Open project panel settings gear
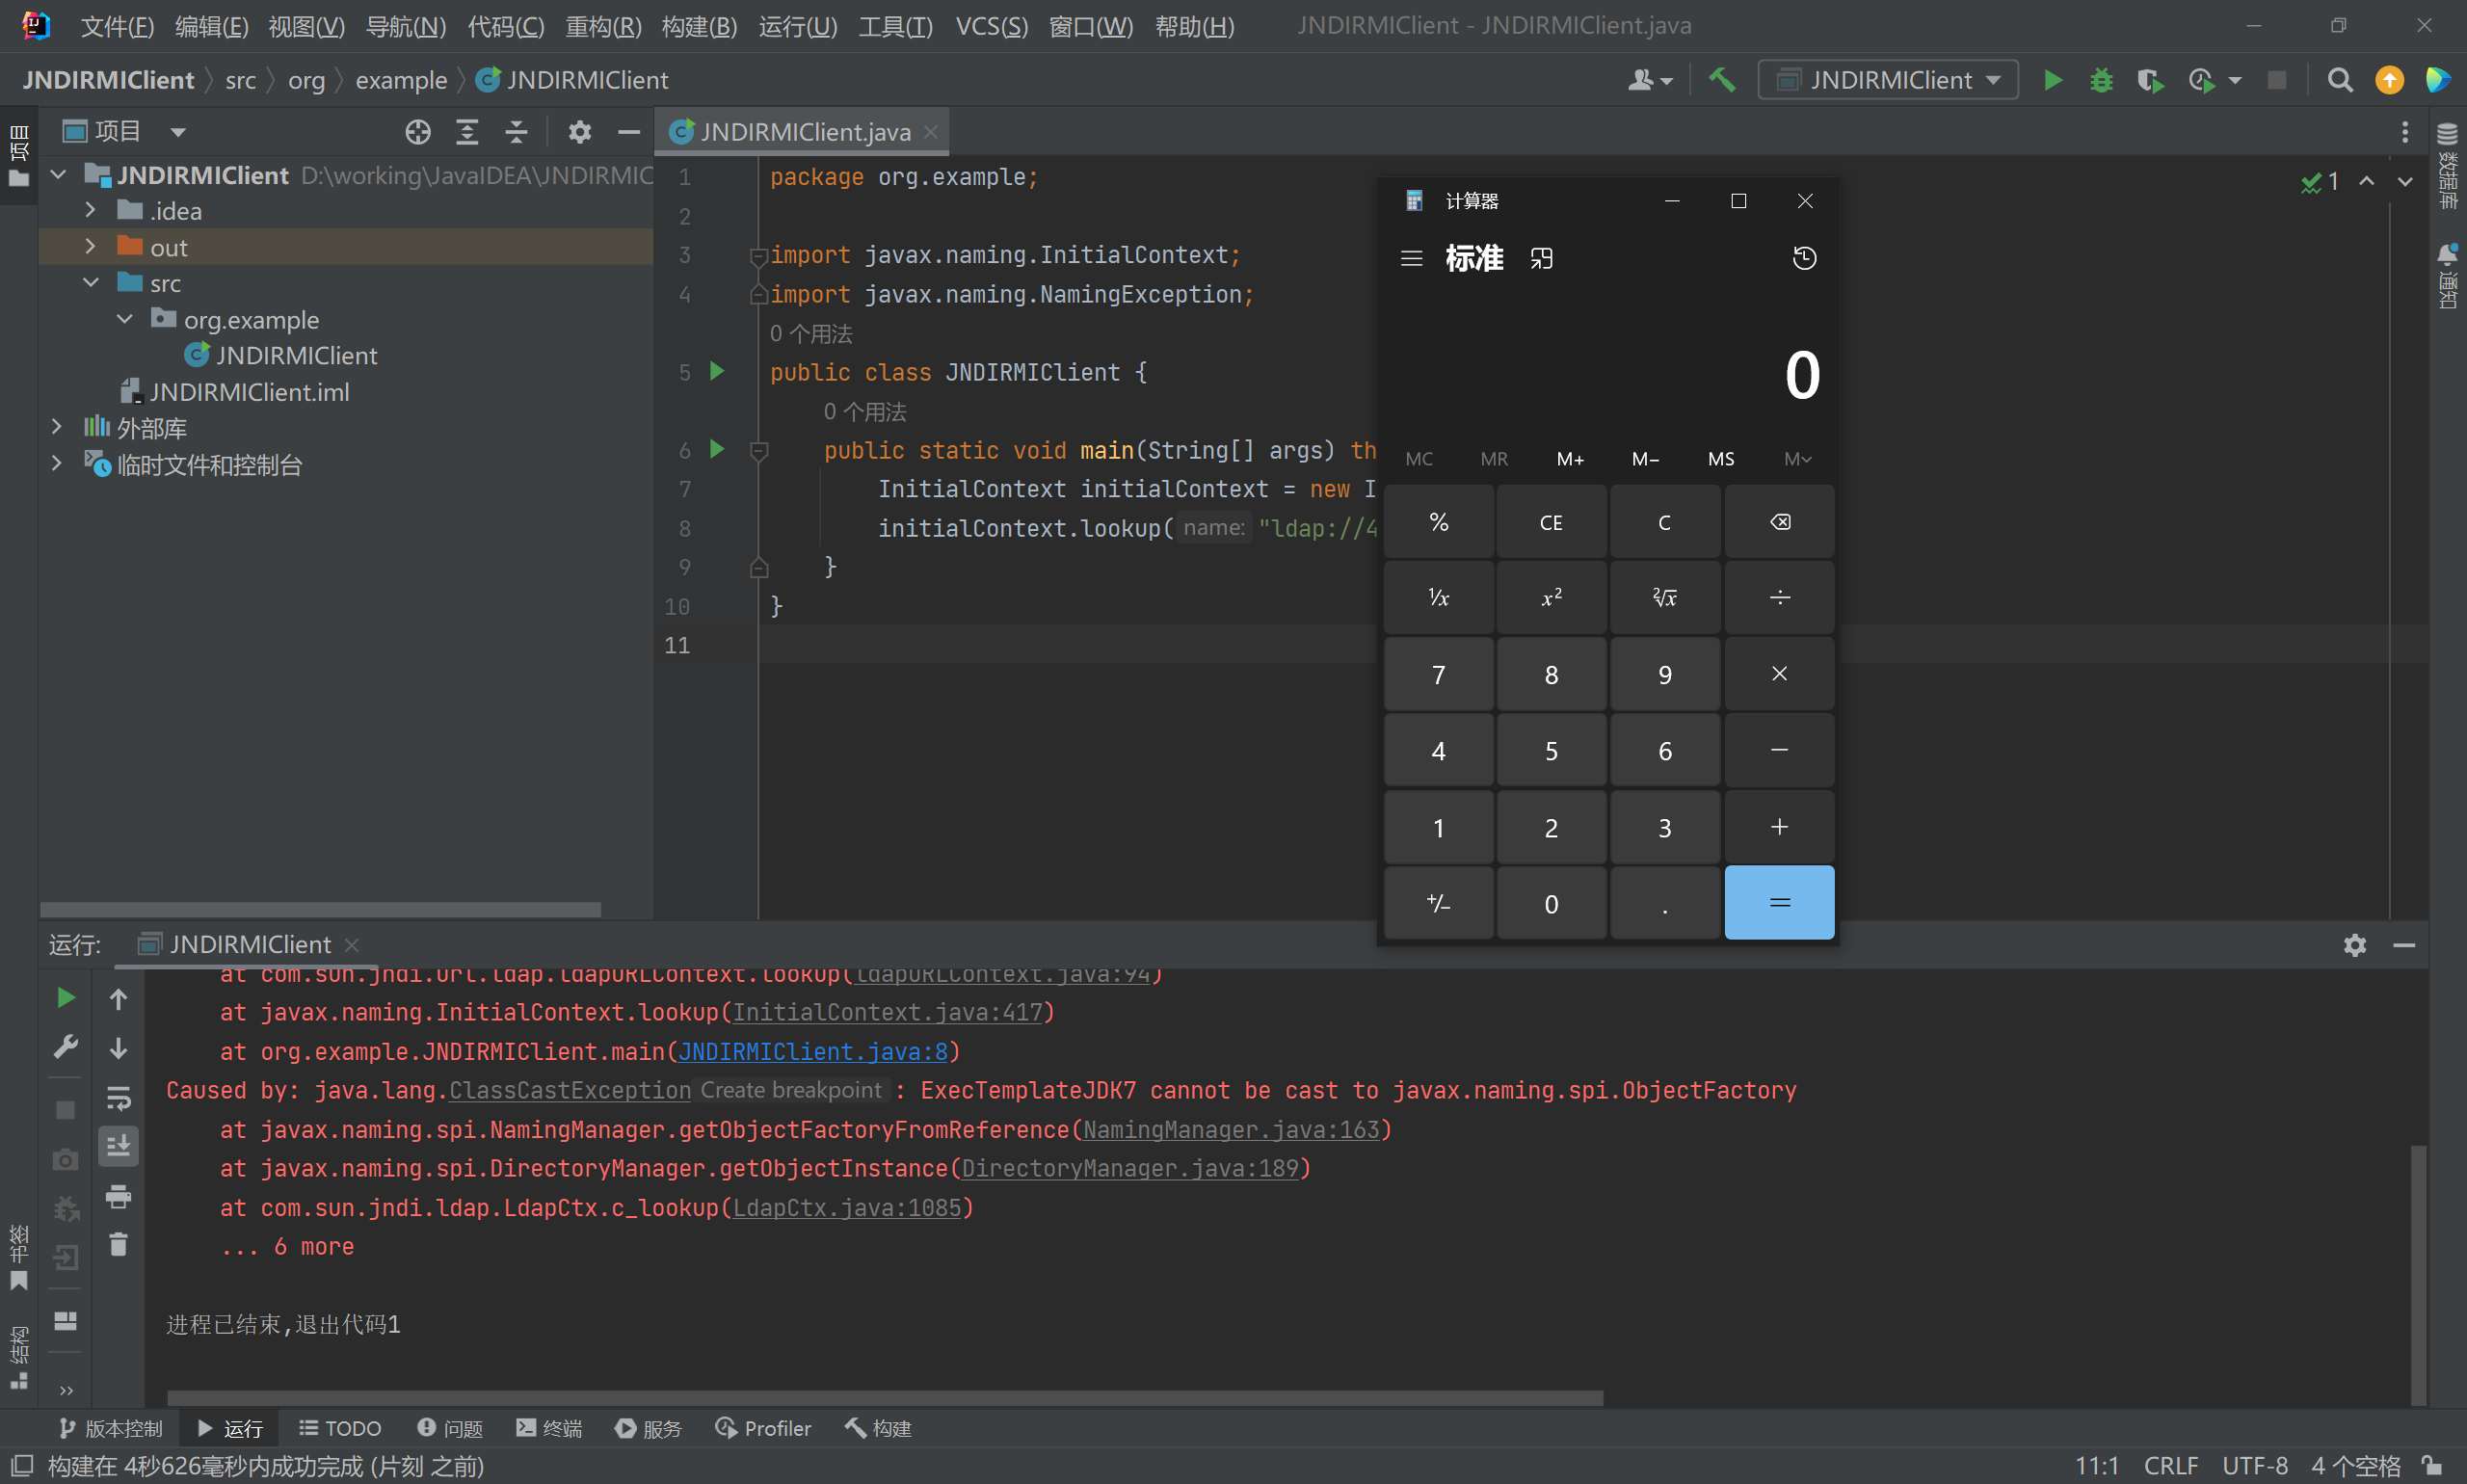 tap(580, 132)
